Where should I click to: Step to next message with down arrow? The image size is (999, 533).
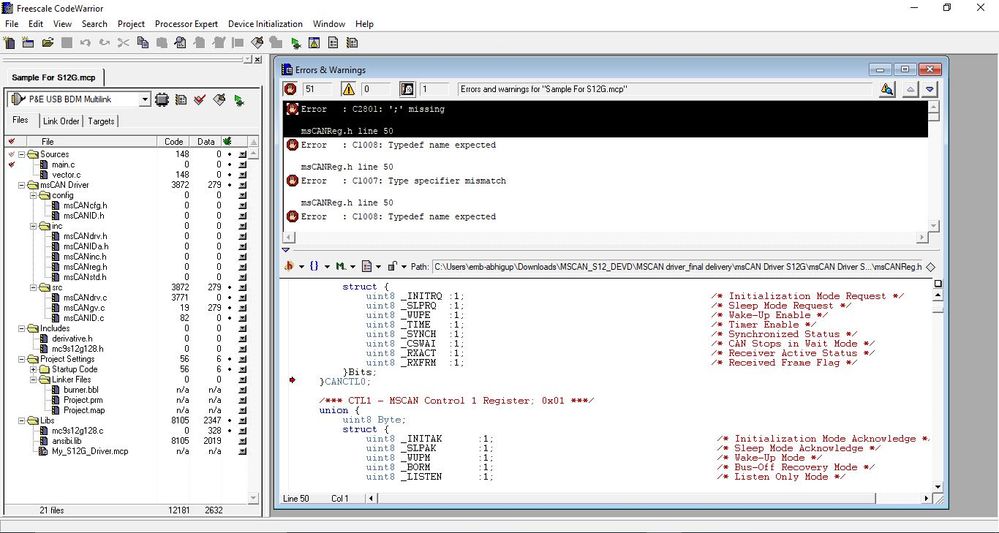pos(929,89)
